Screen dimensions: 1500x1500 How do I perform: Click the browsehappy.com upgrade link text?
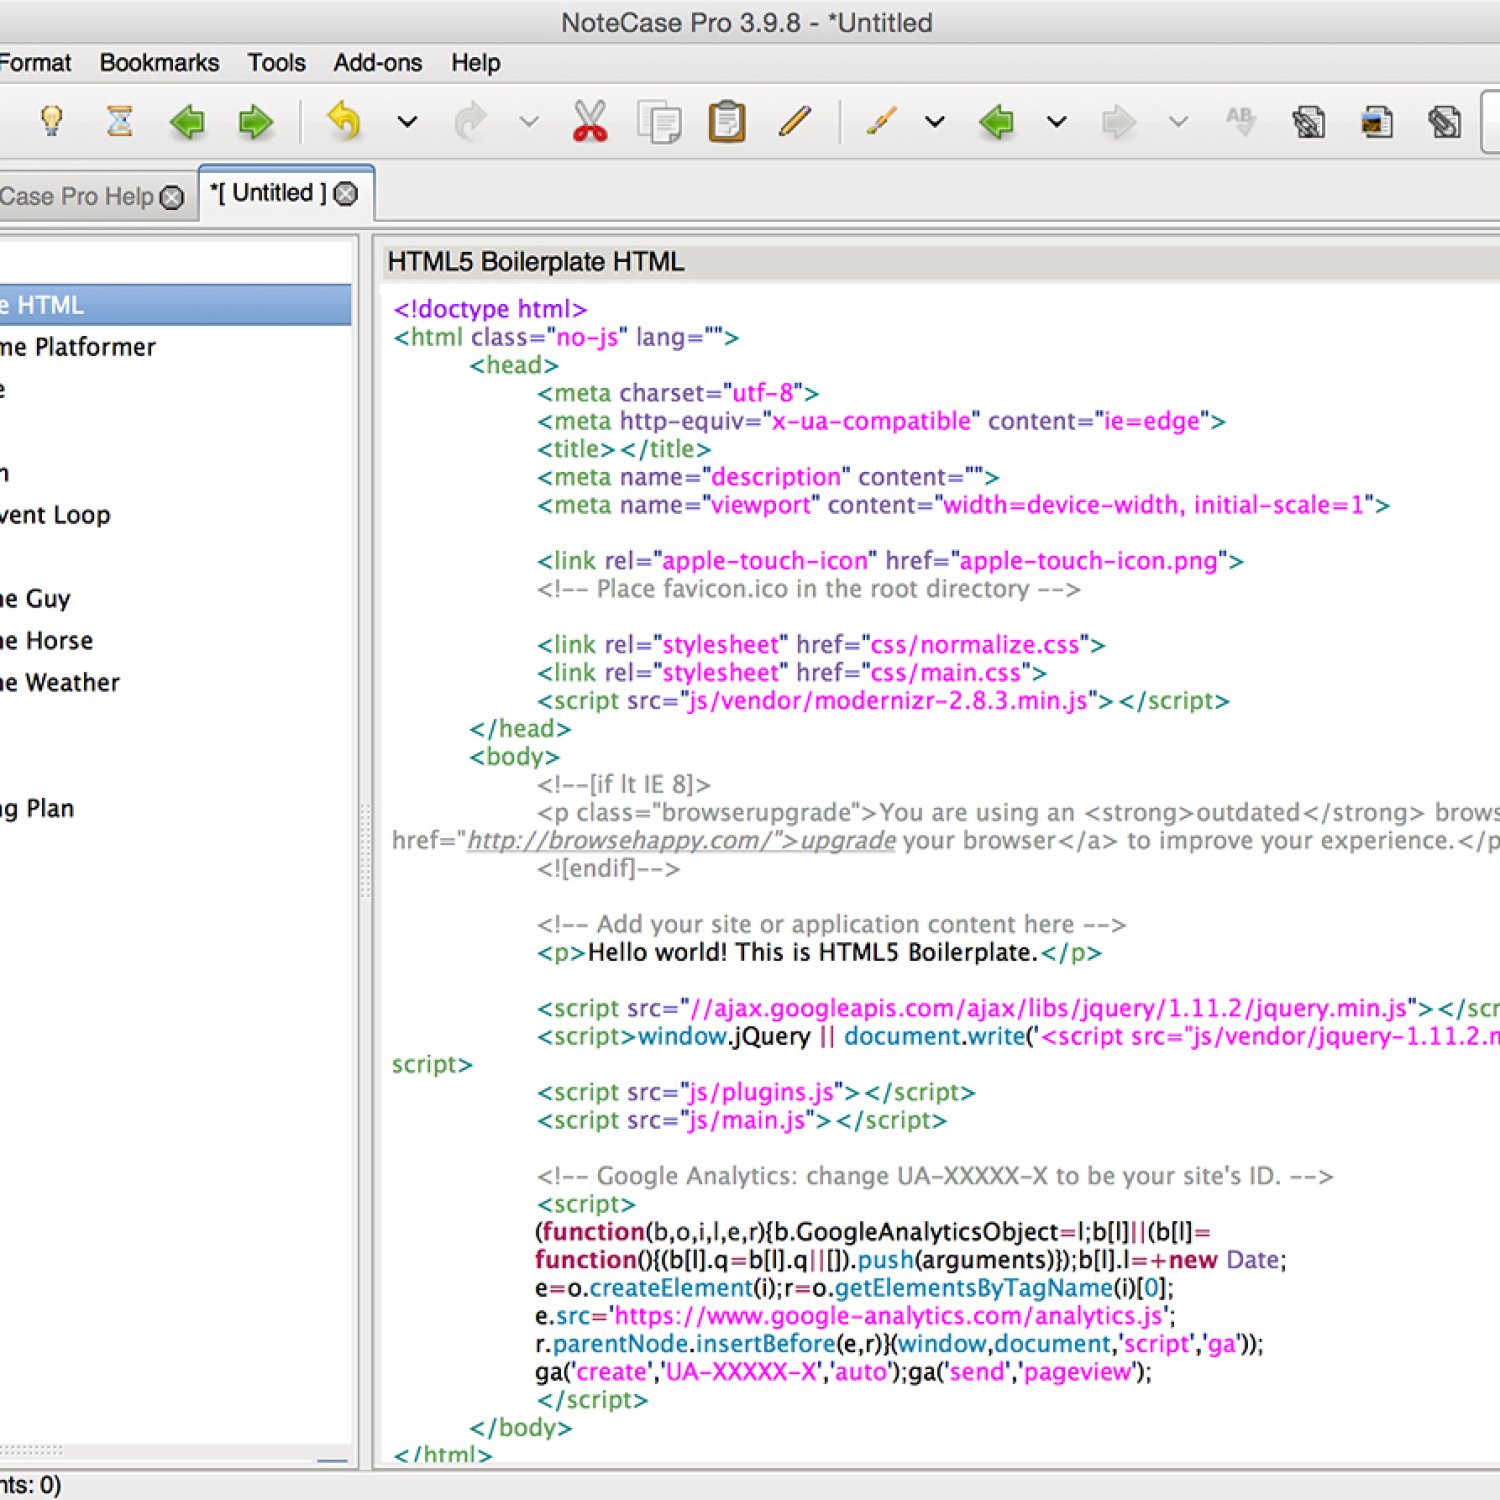[680, 840]
